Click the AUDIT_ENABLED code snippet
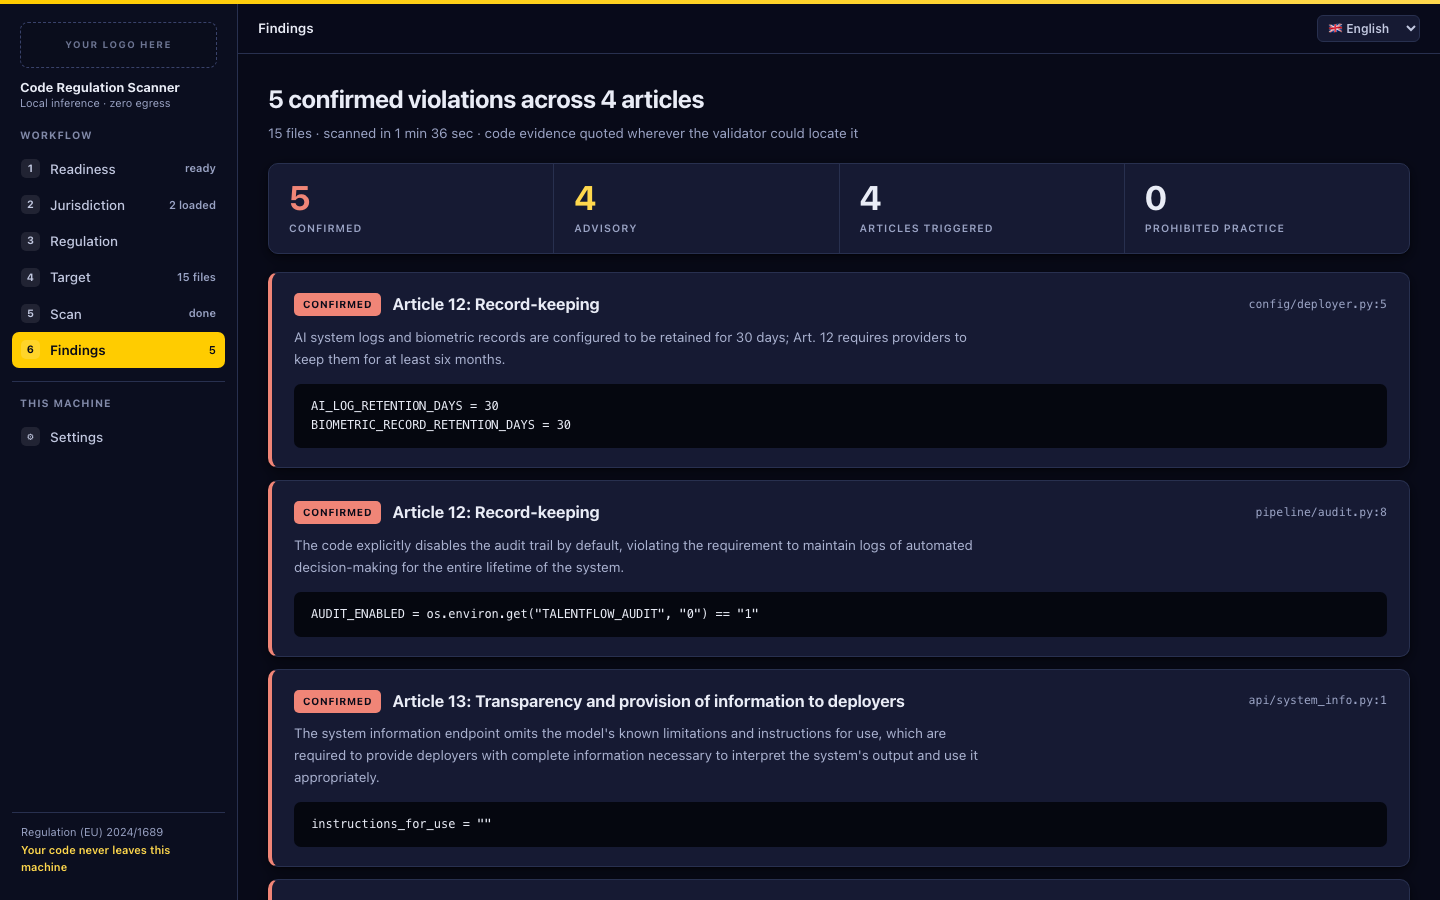1440x900 pixels. tap(840, 614)
